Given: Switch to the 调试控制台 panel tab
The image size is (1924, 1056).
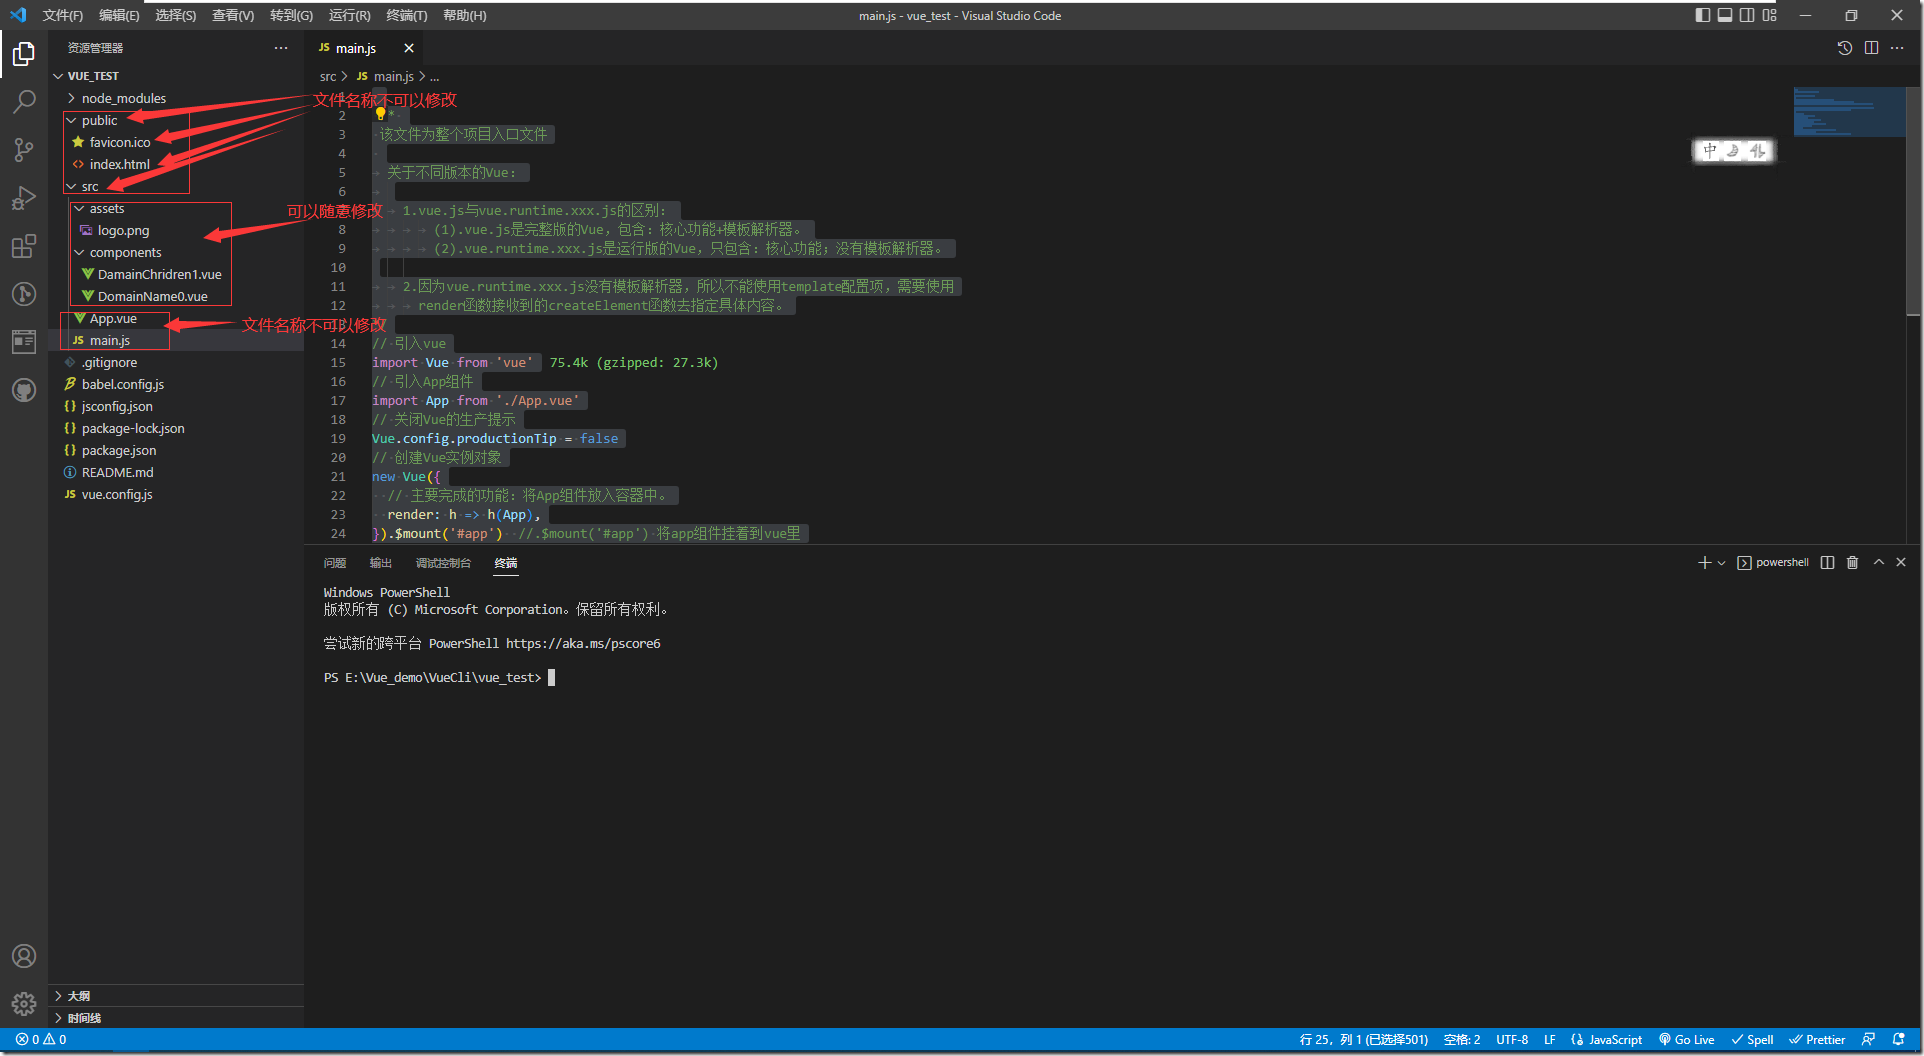Looking at the screenshot, I should pyautogui.click(x=443, y=563).
